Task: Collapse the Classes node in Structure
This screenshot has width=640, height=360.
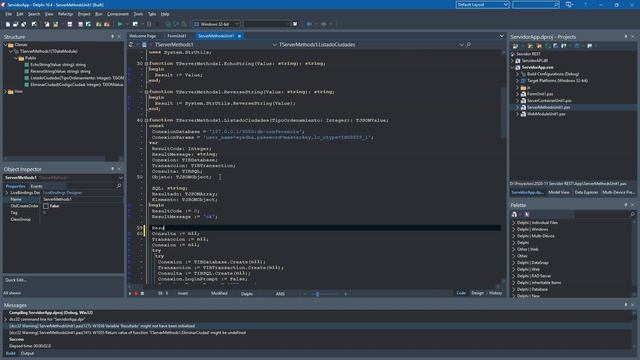Action: coord(5,45)
